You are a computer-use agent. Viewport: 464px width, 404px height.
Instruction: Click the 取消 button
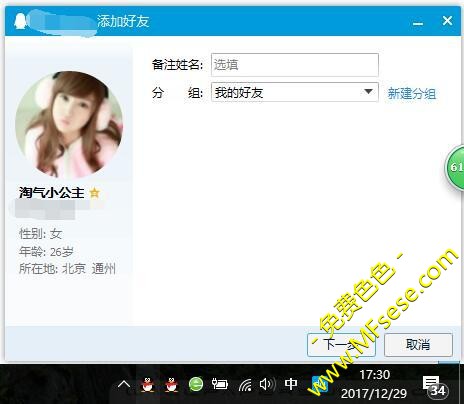[418, 345]
